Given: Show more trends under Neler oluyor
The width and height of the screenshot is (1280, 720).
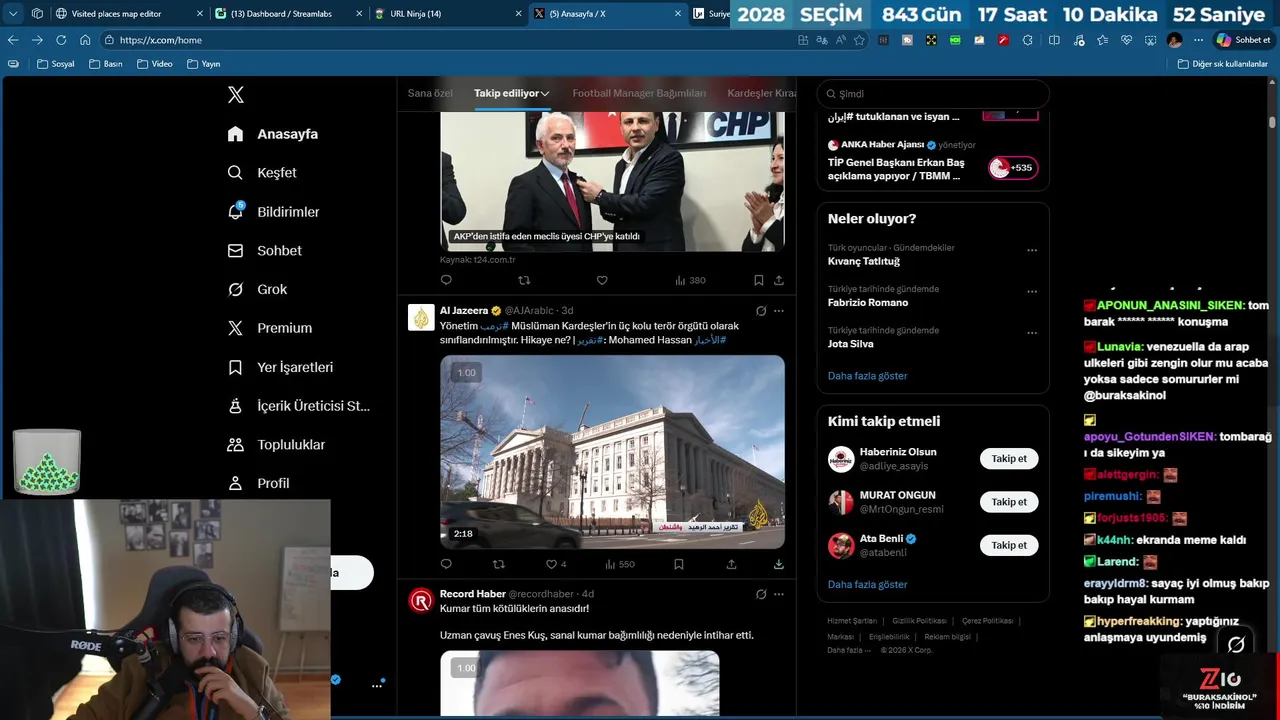Looking at the screenshot, I should pos(867,376).
